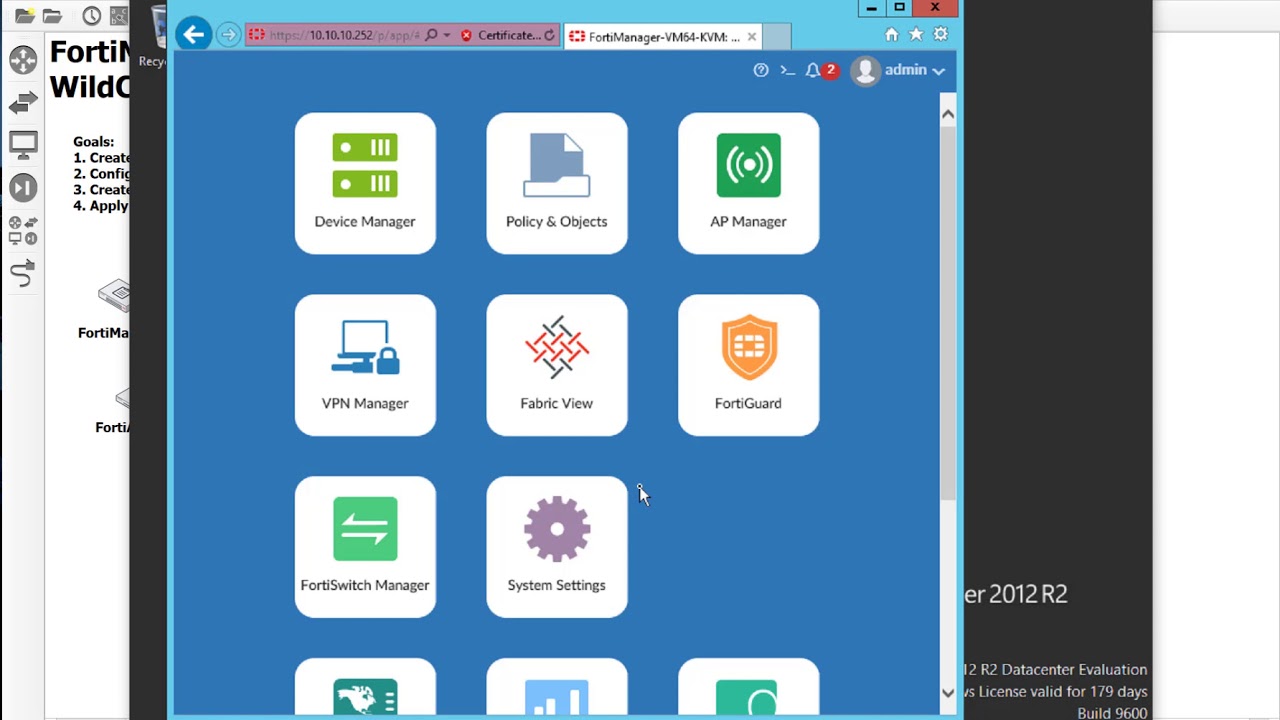Viewport: 1280px width, 720px height.
Task: Click the monitor icon in left sidebar
Action: click(x=23, y=145)
